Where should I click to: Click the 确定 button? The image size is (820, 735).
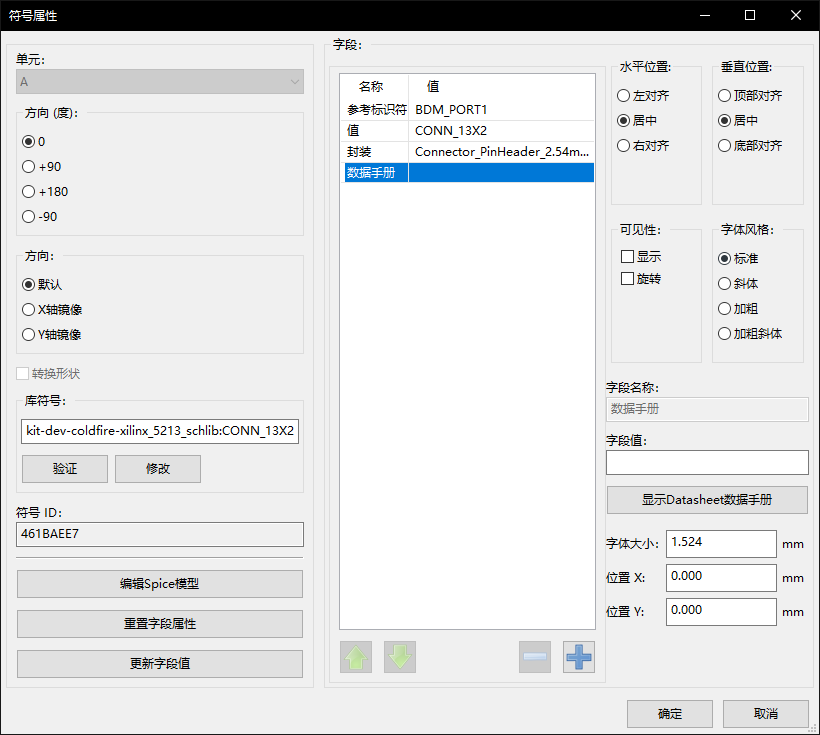[669, 714]
